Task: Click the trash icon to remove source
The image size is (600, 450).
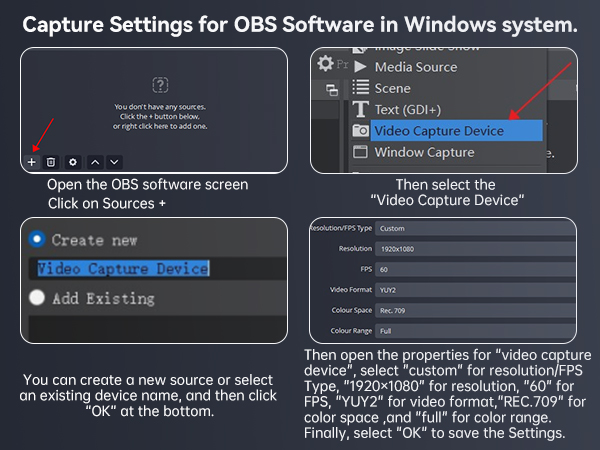Action: point(51,161)
